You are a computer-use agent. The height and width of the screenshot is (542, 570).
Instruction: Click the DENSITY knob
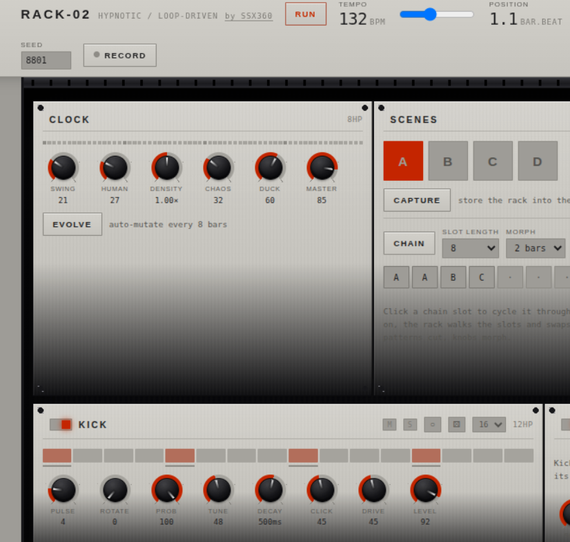167,168
